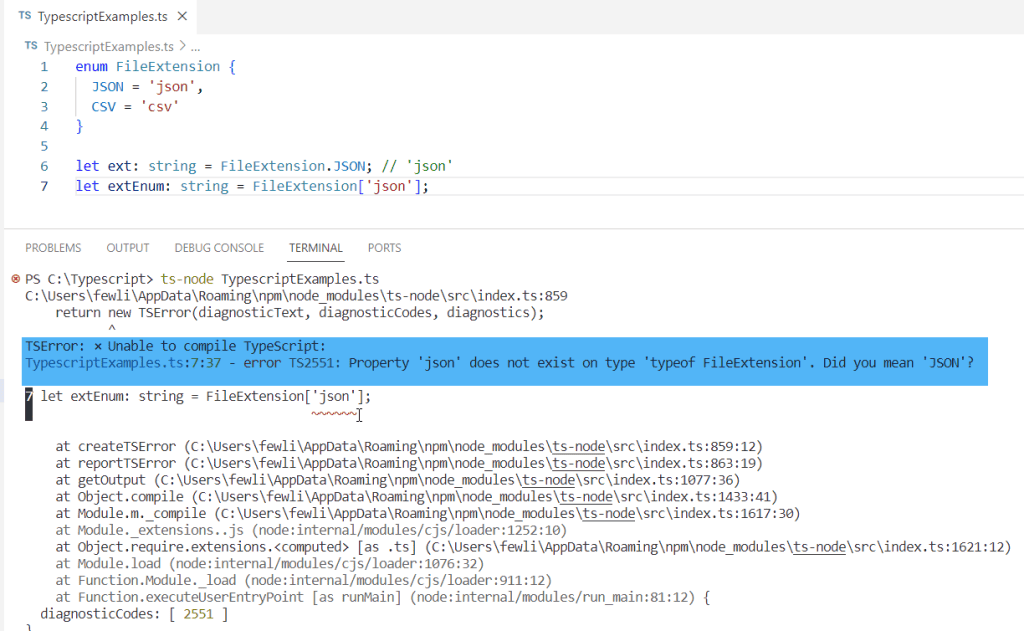Open the PROBLEMS panel tab

click(53, 248)
